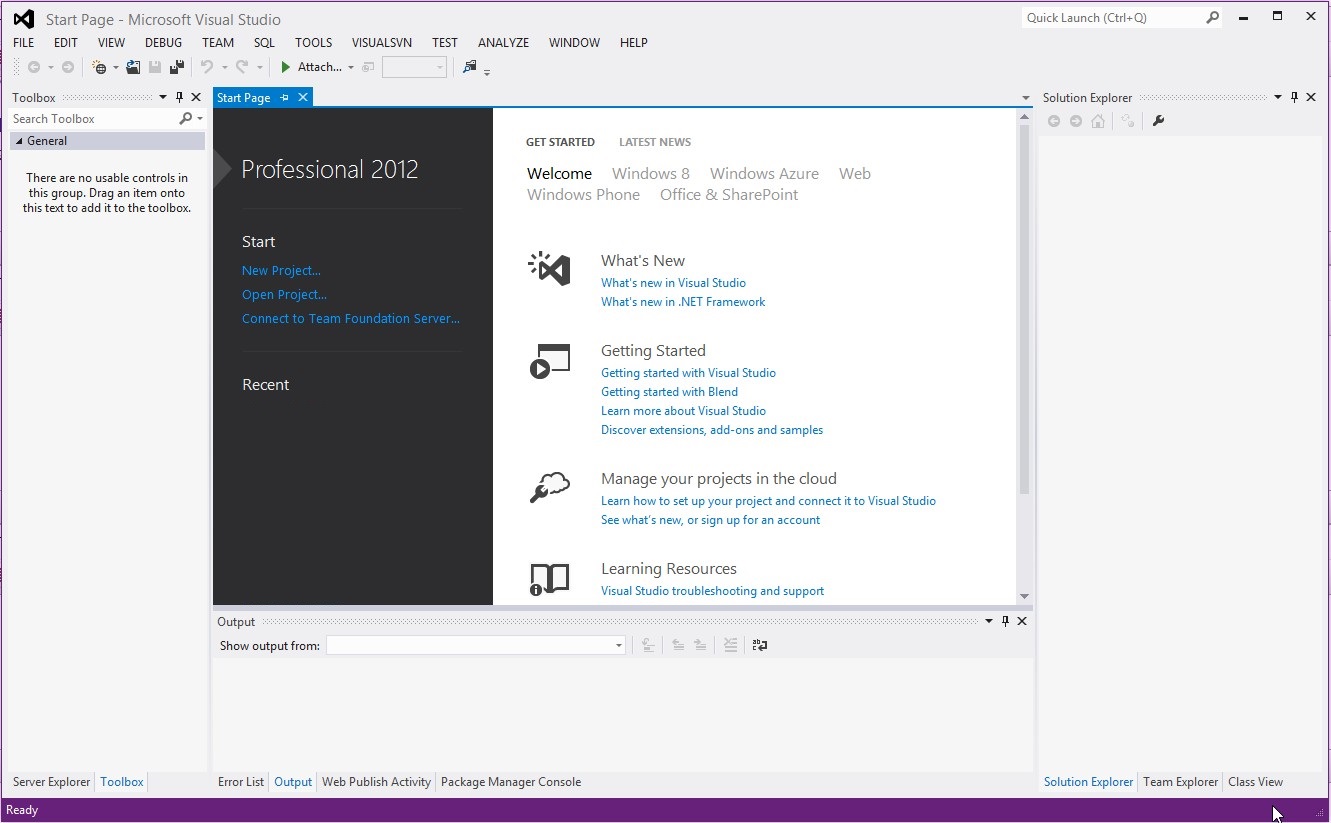Viewport: 1331px width, 823px height.
Task: Clear all output using the Clear All icon
Action: click(731, 645)
